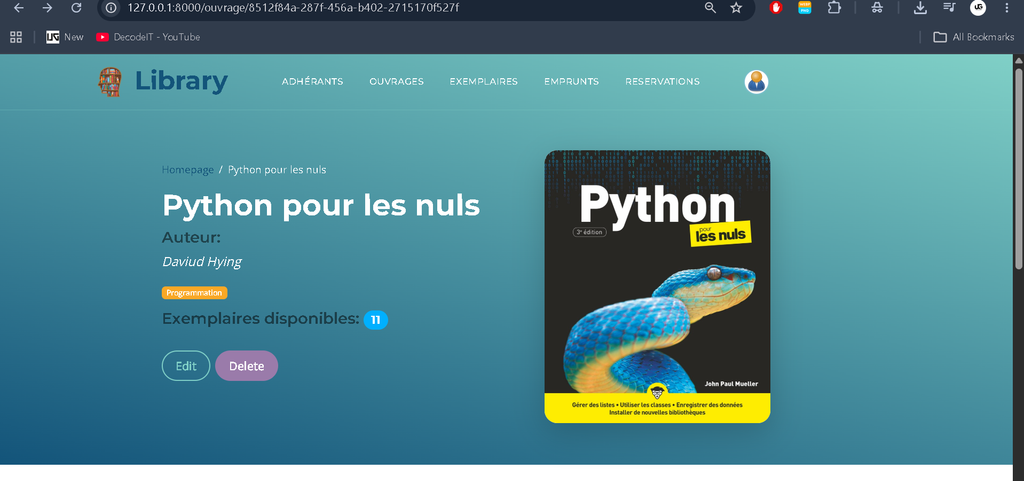This screenshot has height=481, width=1024.
Task: Click the Edit button
Action: tap(186, 365)
